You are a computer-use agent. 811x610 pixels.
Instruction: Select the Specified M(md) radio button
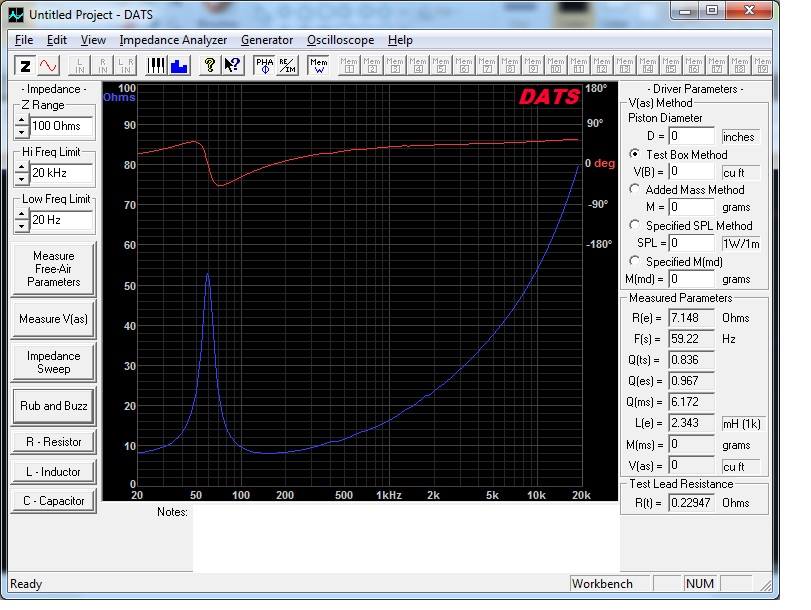(634, 260)
